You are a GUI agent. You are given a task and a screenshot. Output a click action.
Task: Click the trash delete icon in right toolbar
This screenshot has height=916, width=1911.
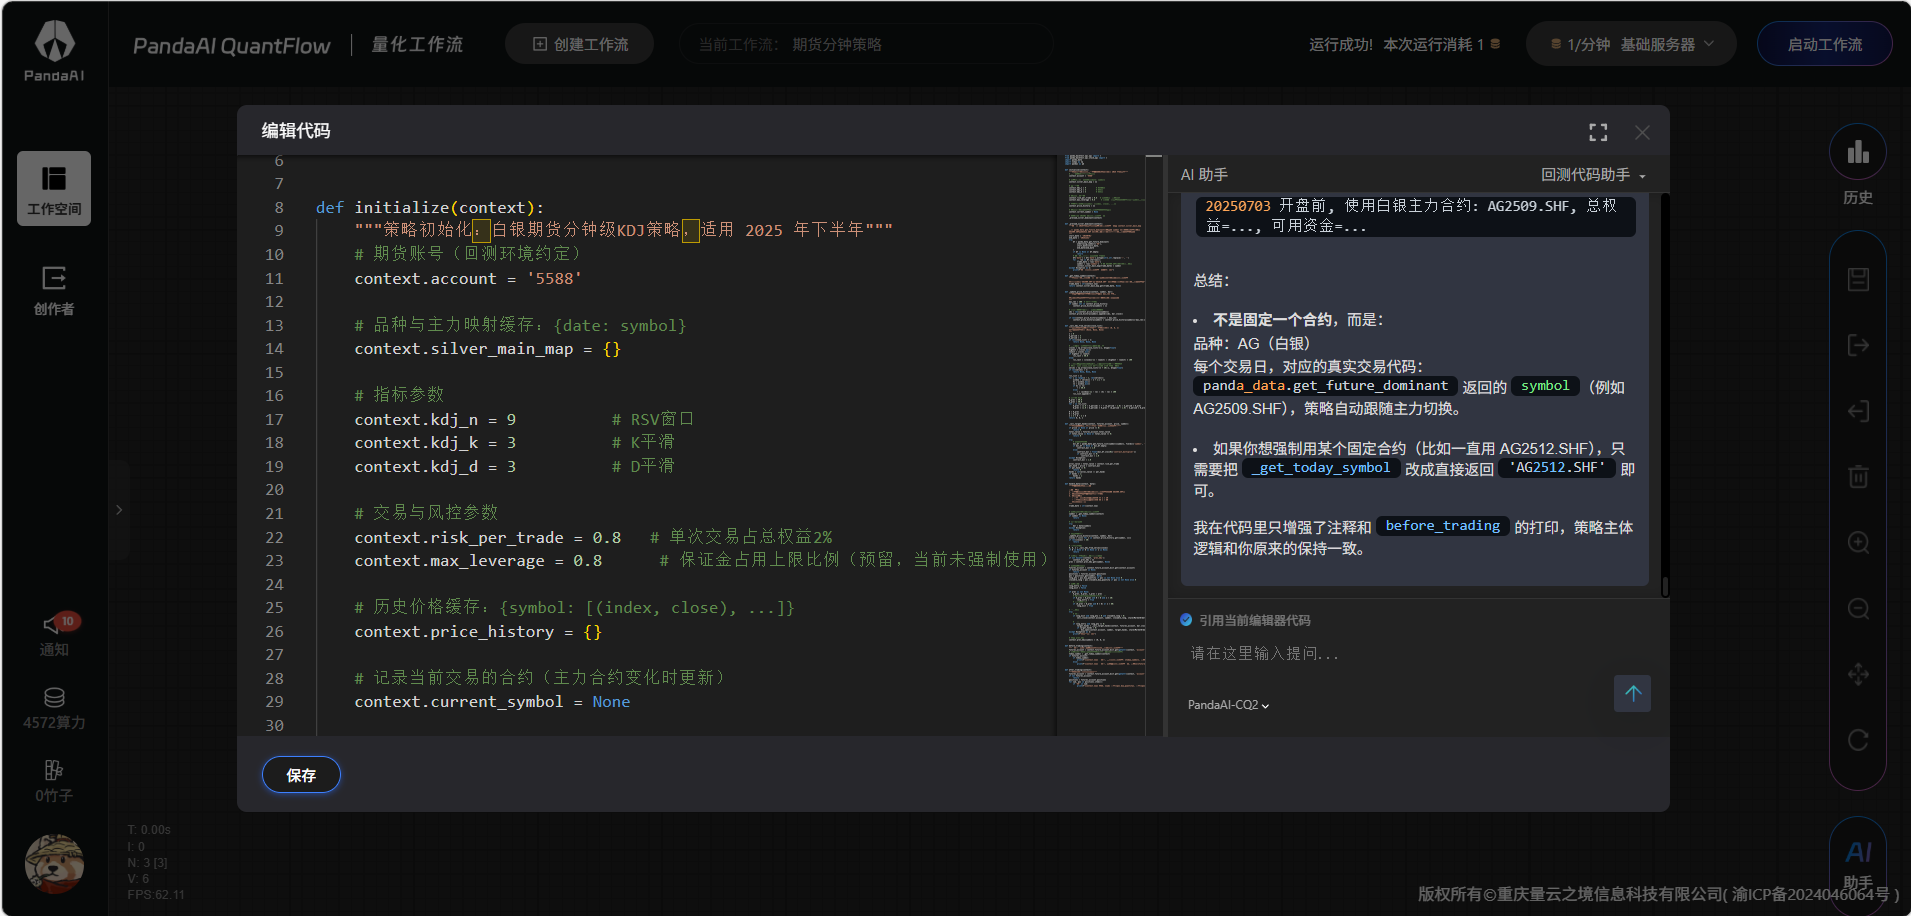(1858, 476)
